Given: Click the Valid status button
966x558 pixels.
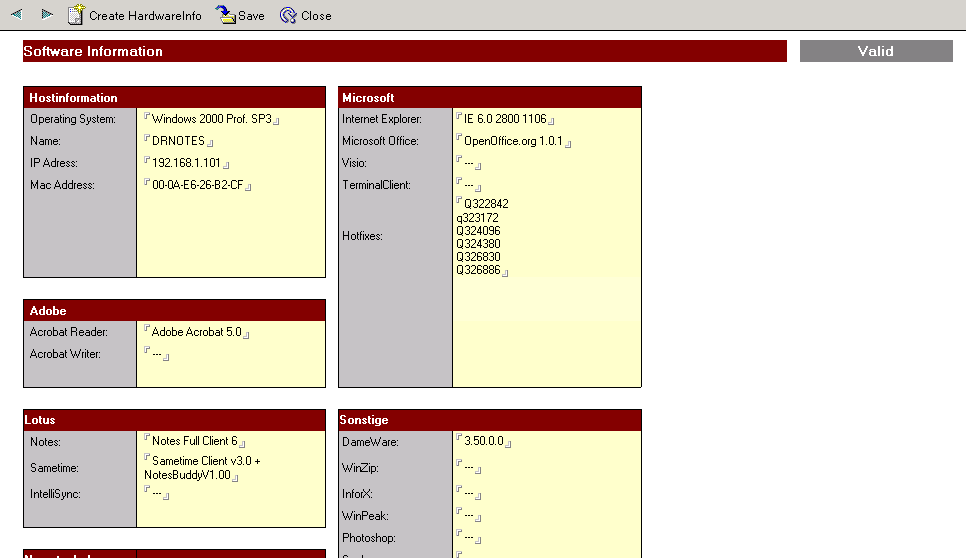Looking at the screenshot, I should coord(876,51).
